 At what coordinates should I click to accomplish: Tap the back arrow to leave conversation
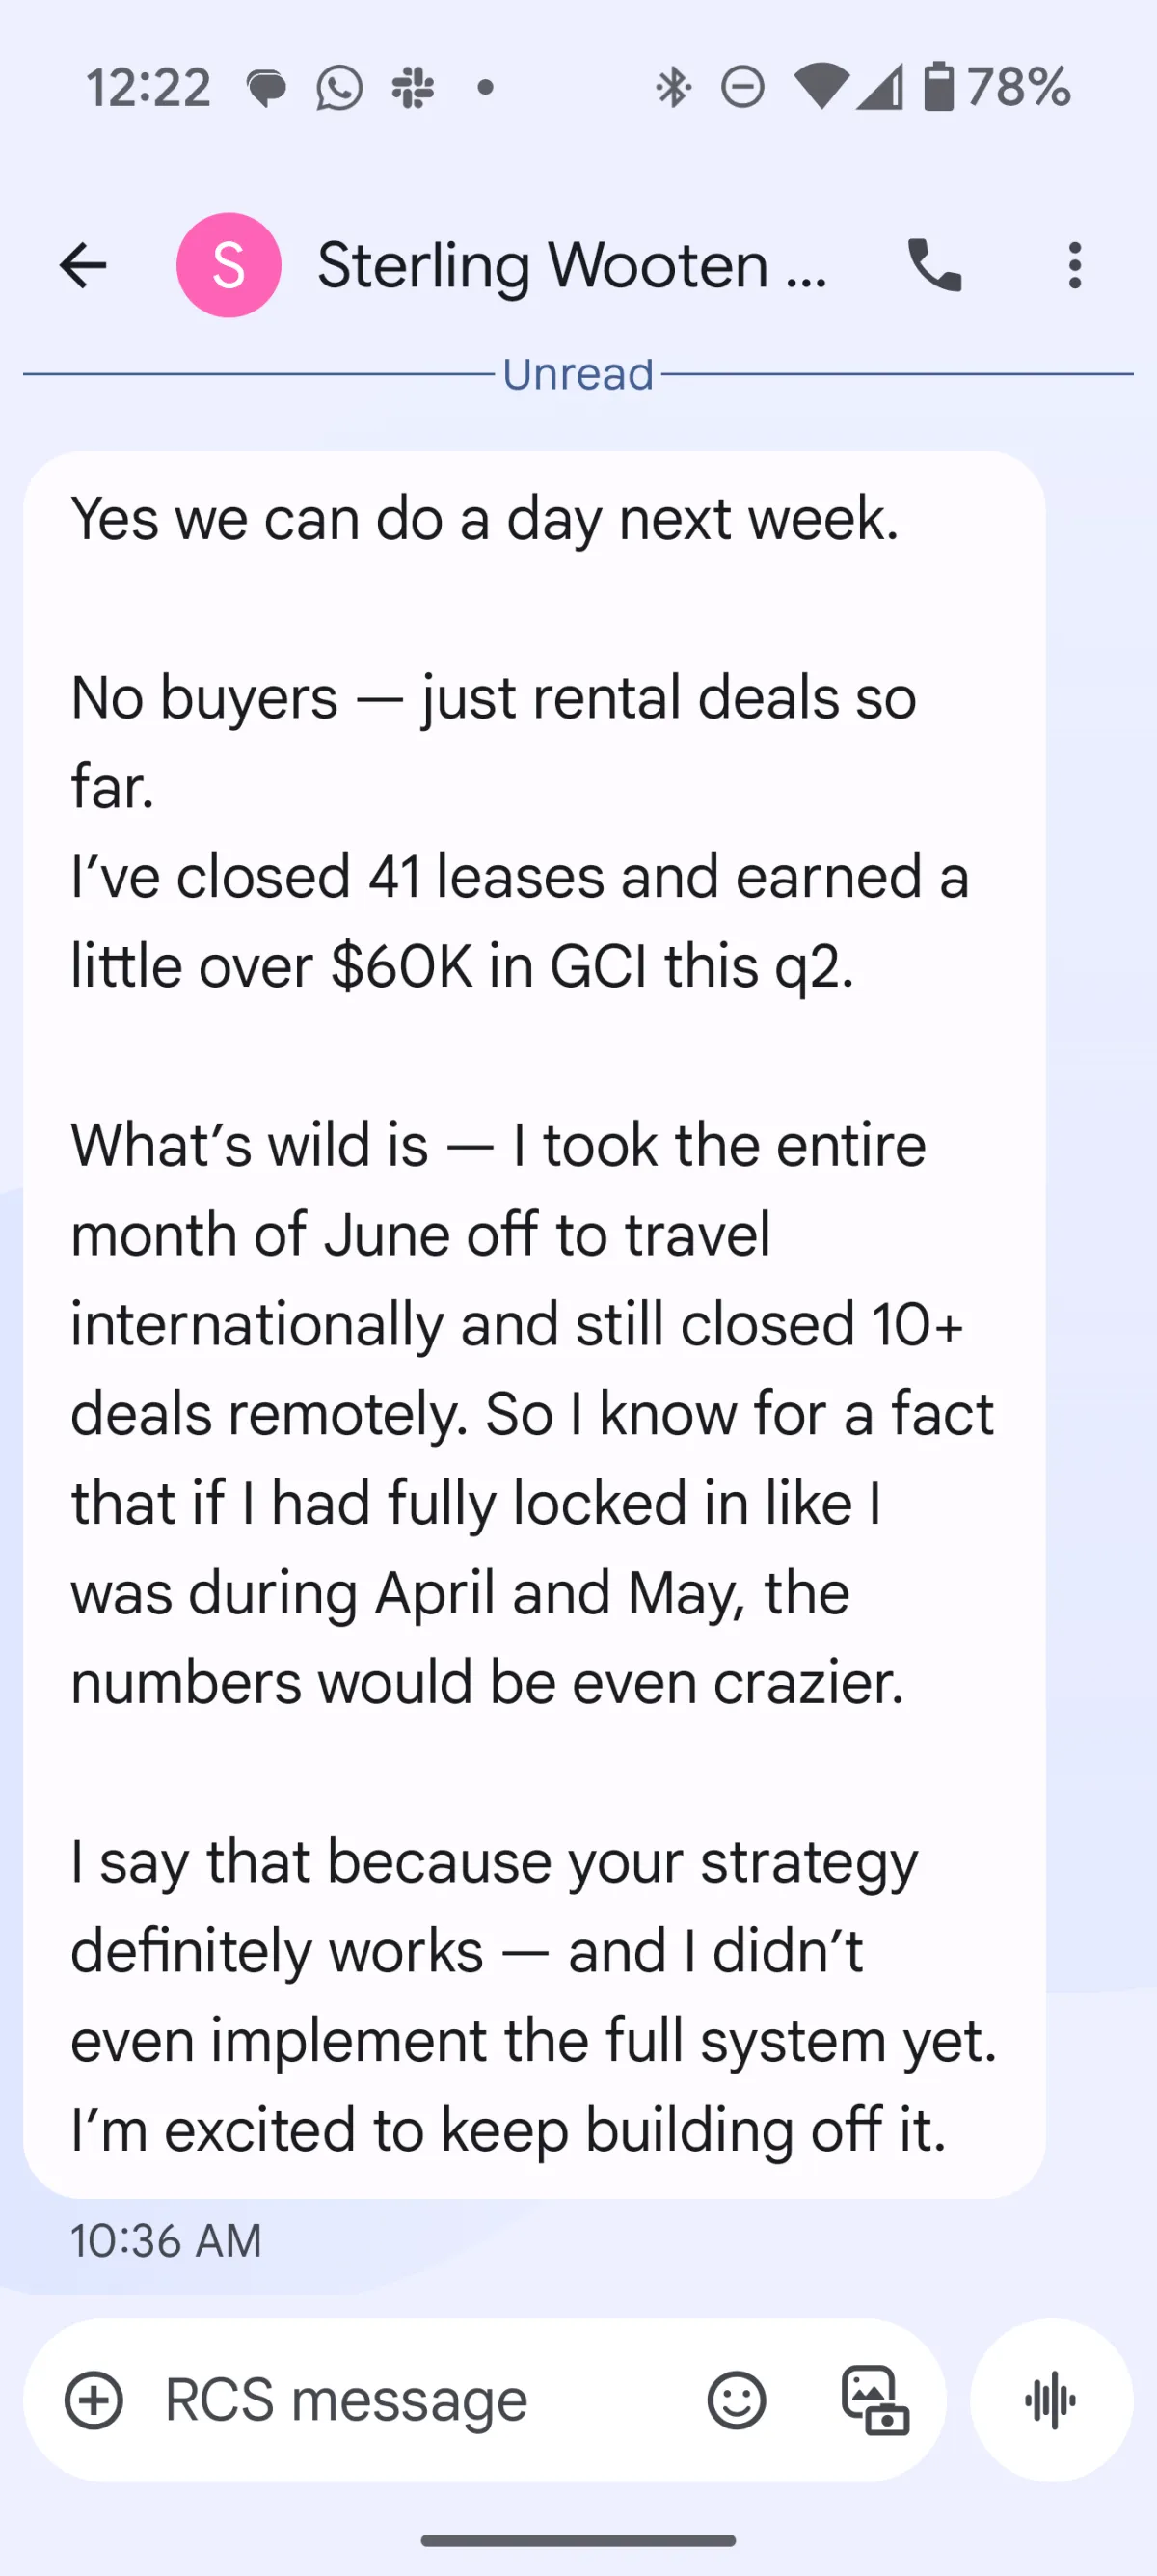coord(83,266)
